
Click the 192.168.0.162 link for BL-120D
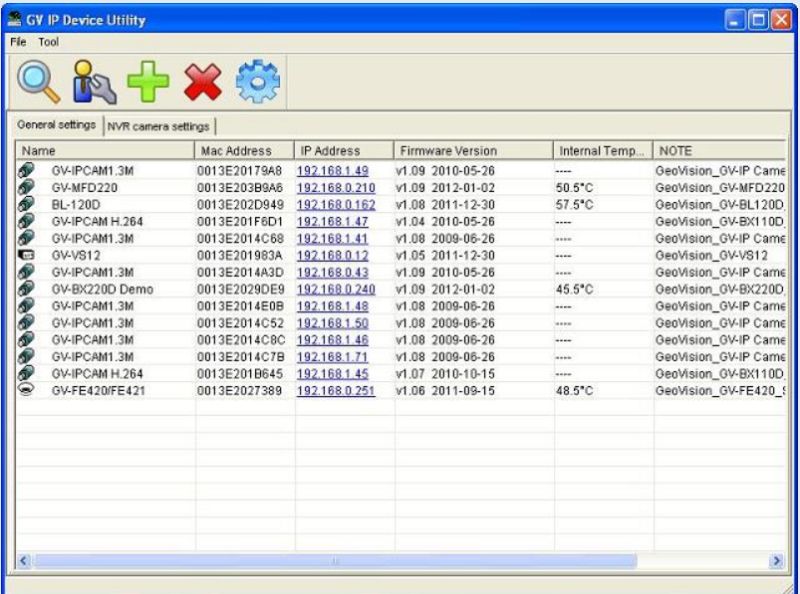click(336, 202)
